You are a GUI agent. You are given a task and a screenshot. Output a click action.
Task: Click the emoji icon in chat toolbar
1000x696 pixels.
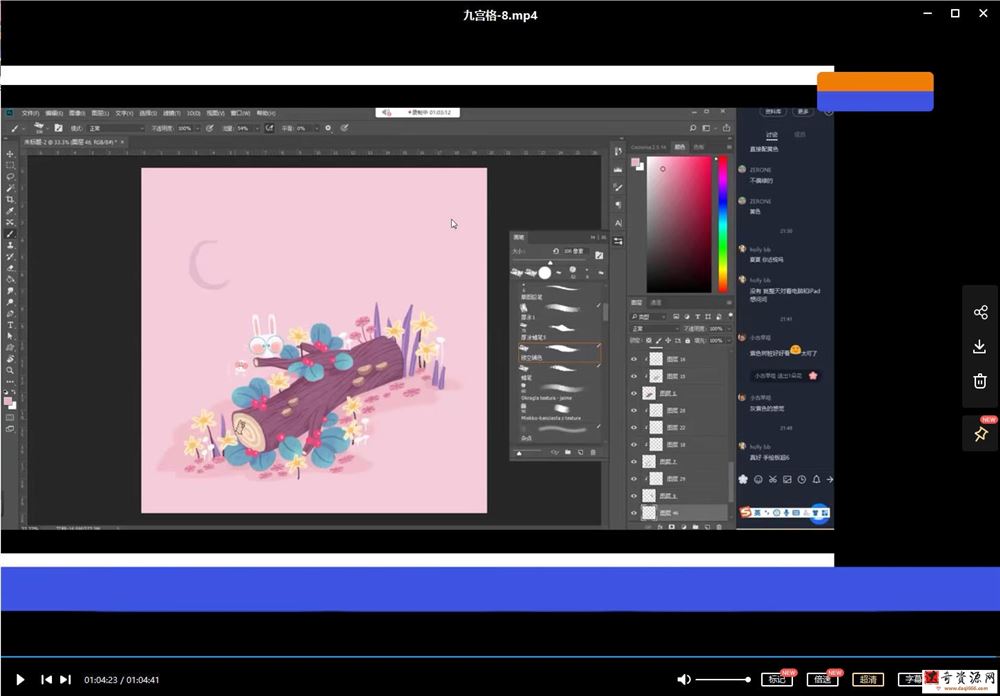758,479
